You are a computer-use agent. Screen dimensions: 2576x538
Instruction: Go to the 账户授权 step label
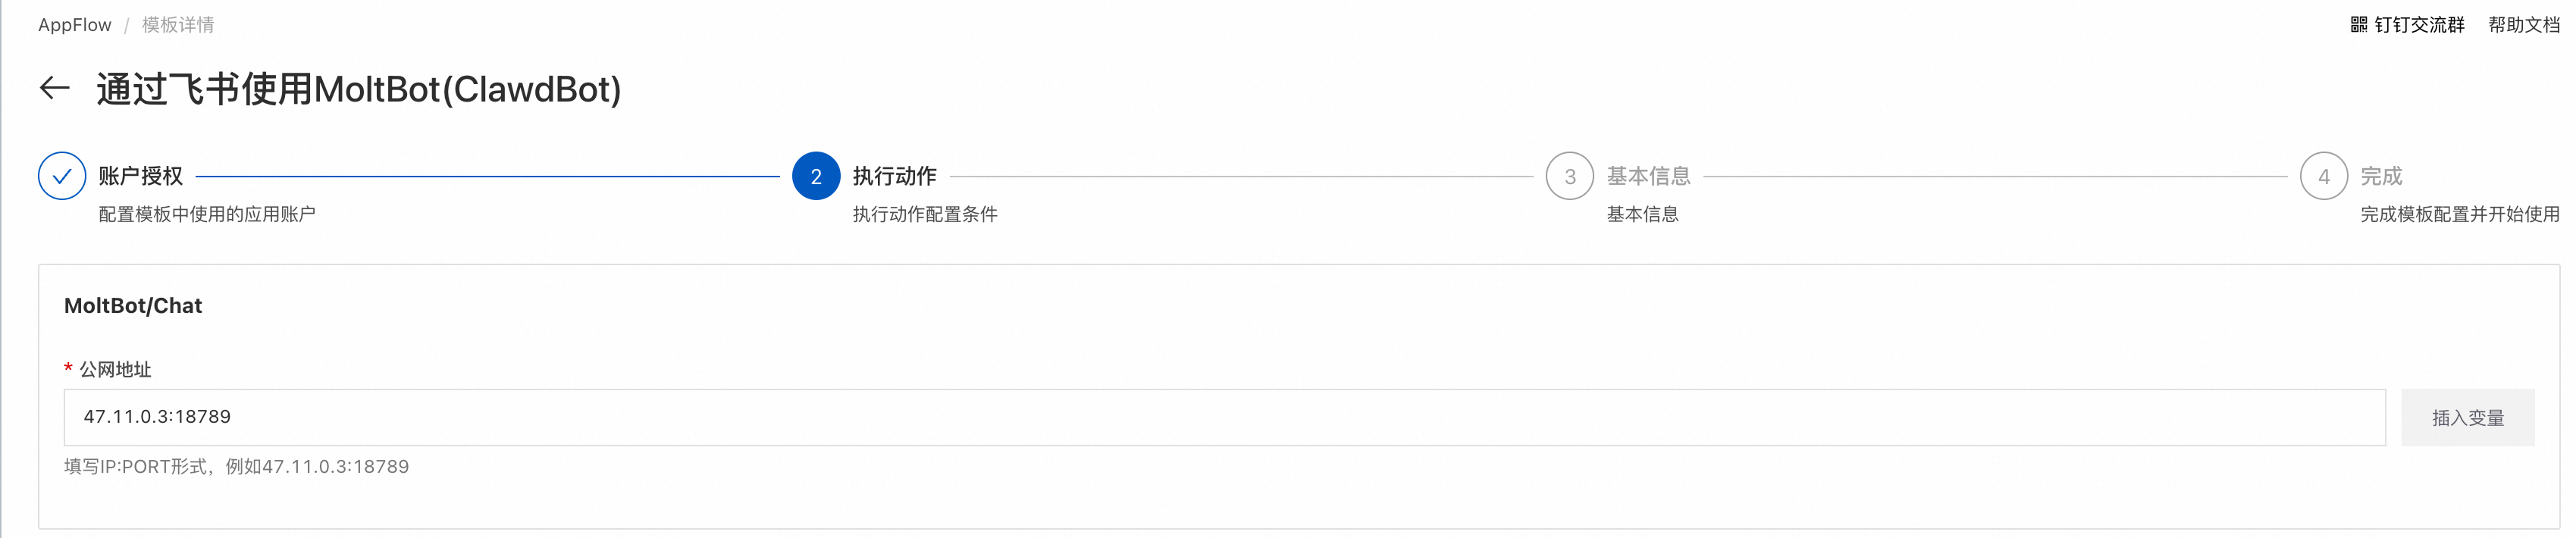(x=141, y=176)
